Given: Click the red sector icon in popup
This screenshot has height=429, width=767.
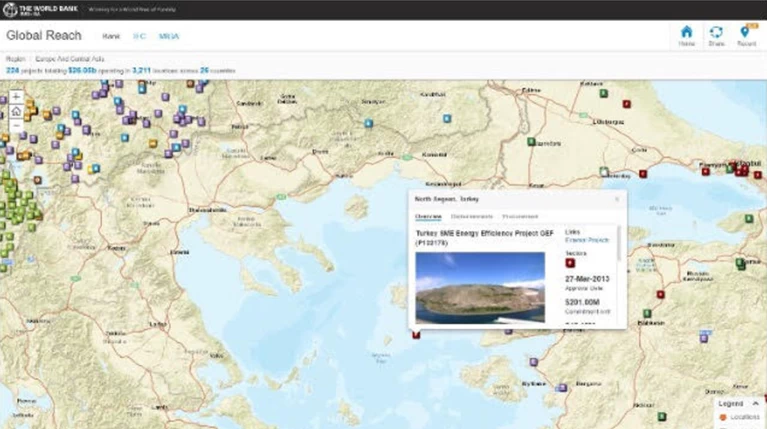Looking at the screenshot, I should tap(570, 263).
